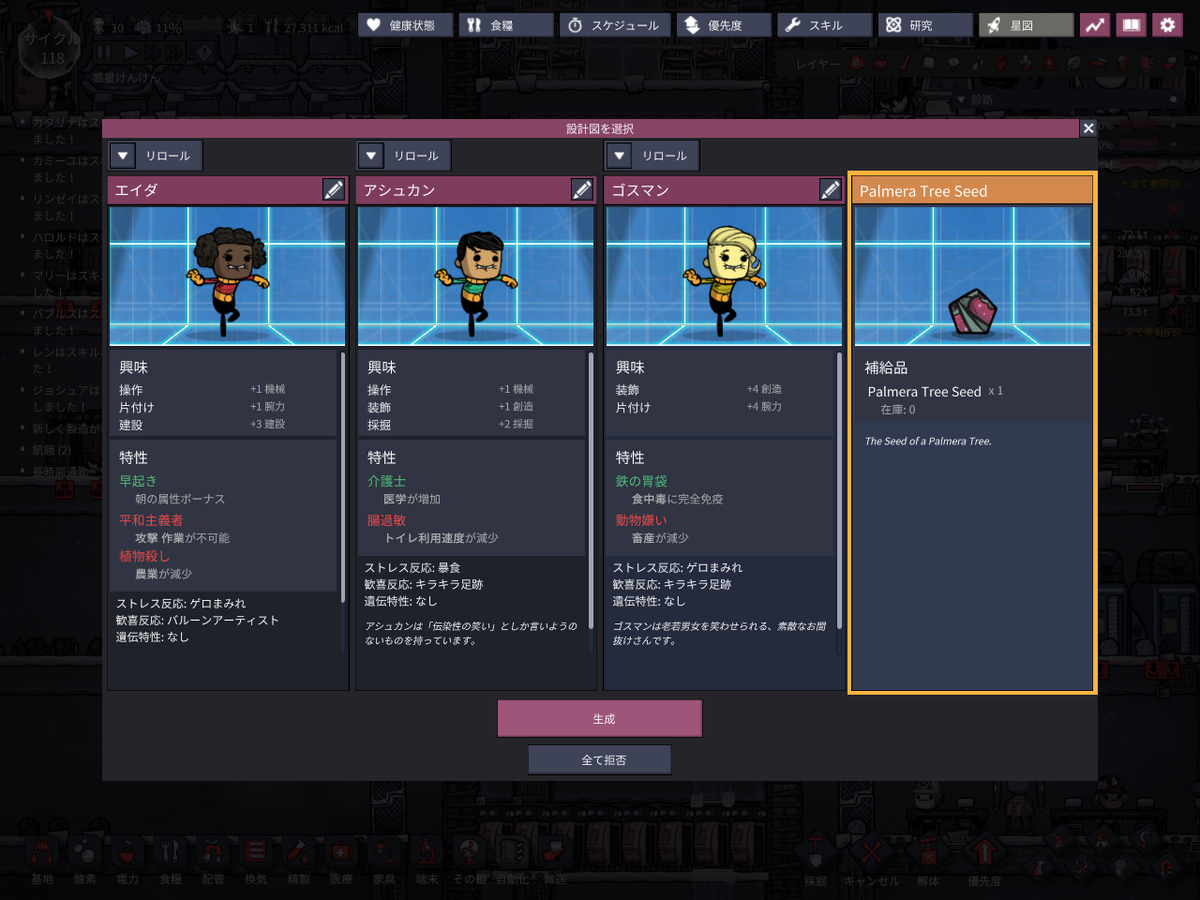Reroll the アシュカン duplicant card
This screenshot has width=1200, height=900.
coord(417,156)
